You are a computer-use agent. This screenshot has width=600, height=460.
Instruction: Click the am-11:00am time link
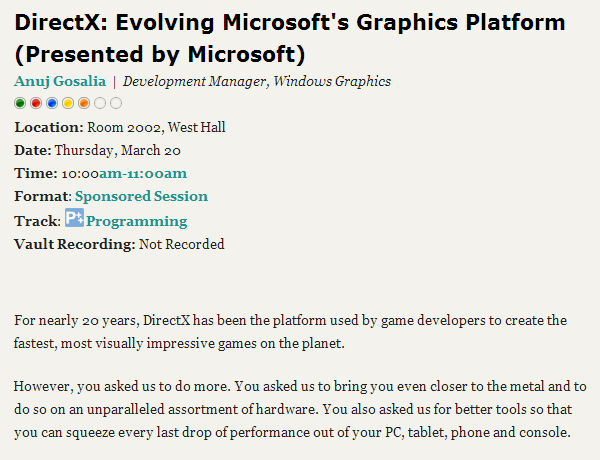[x=143, y=173]
